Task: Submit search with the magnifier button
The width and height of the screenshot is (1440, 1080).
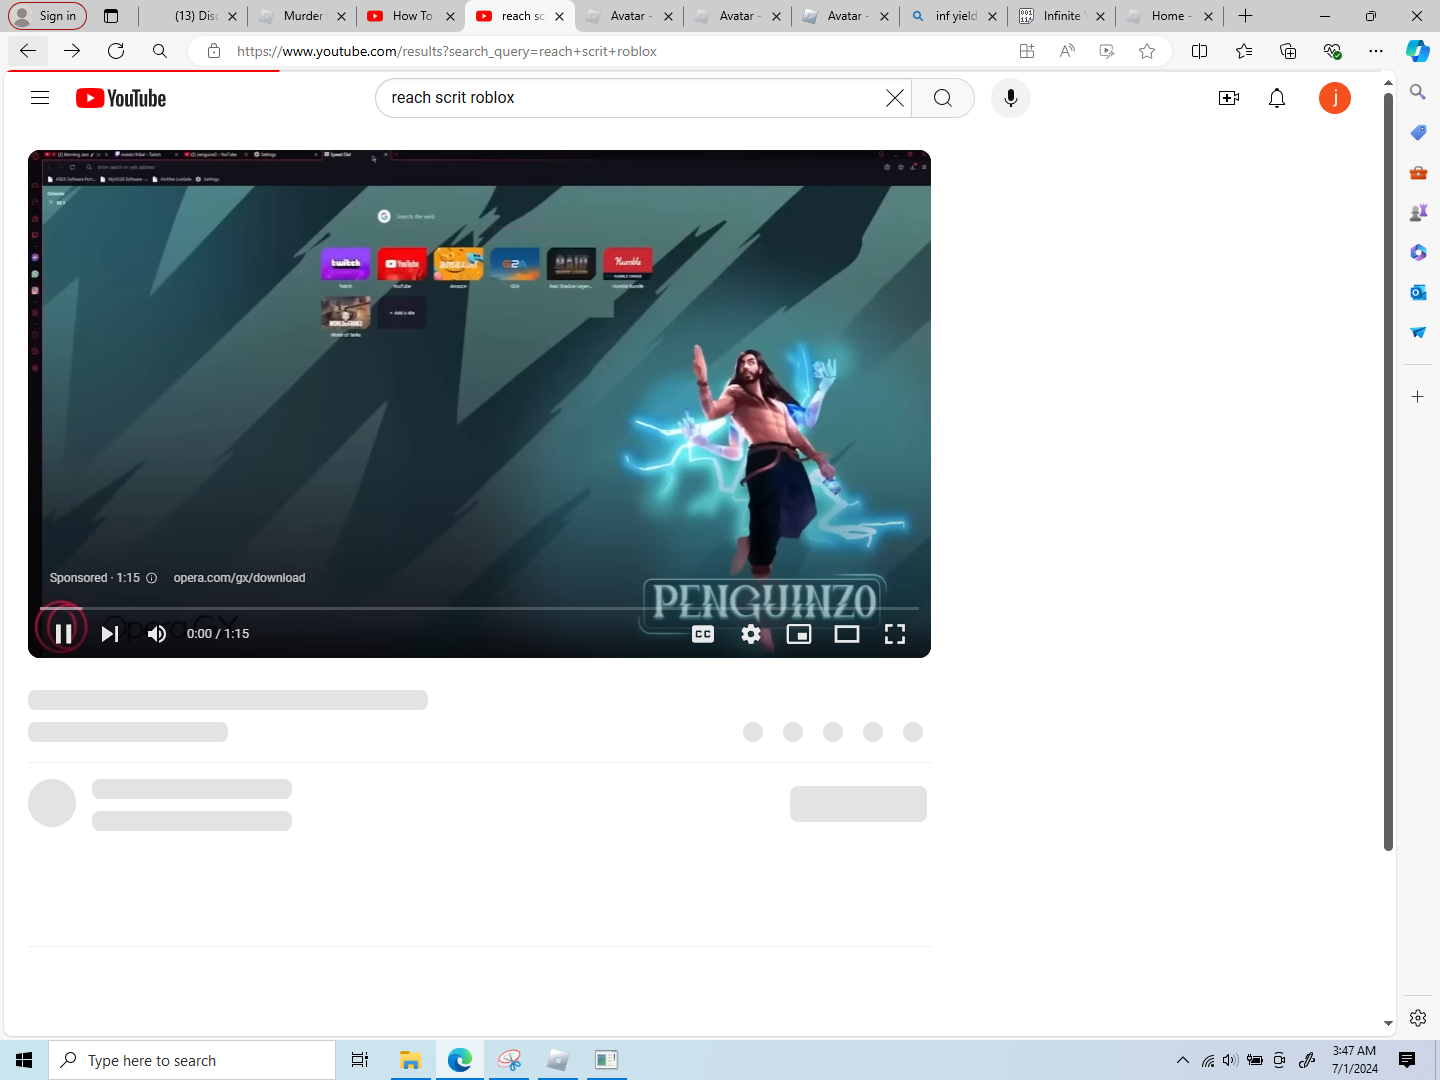Action: (x=942, y=98)
